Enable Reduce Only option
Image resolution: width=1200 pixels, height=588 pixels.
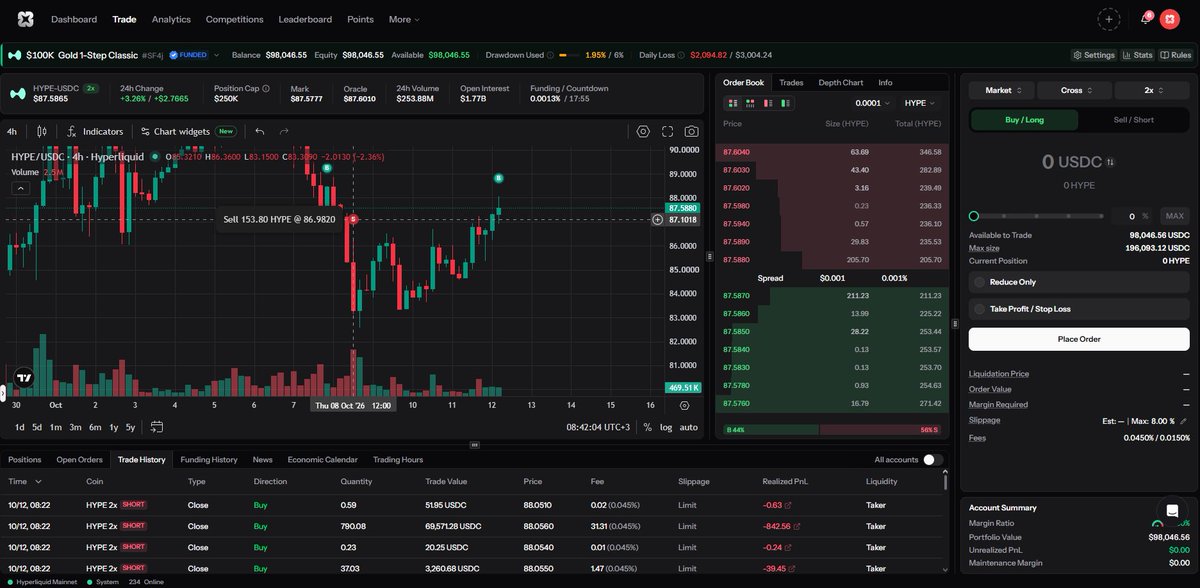pyautogui.click(x=1079, y=282)
